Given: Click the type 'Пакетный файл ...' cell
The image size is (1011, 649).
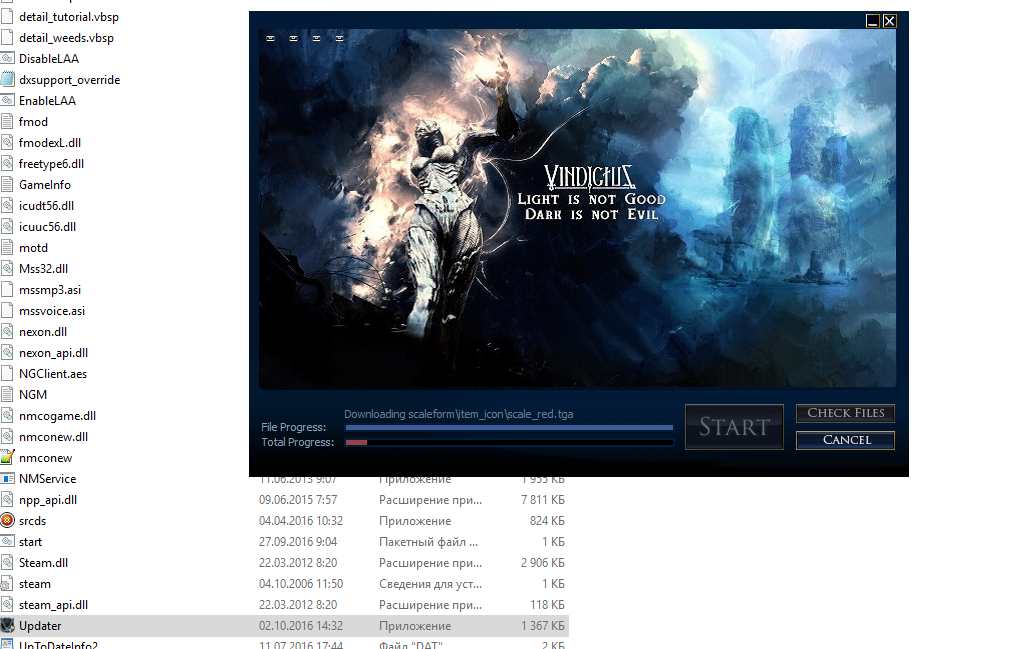Looking at the screenshot, I should tap(428, 542).
